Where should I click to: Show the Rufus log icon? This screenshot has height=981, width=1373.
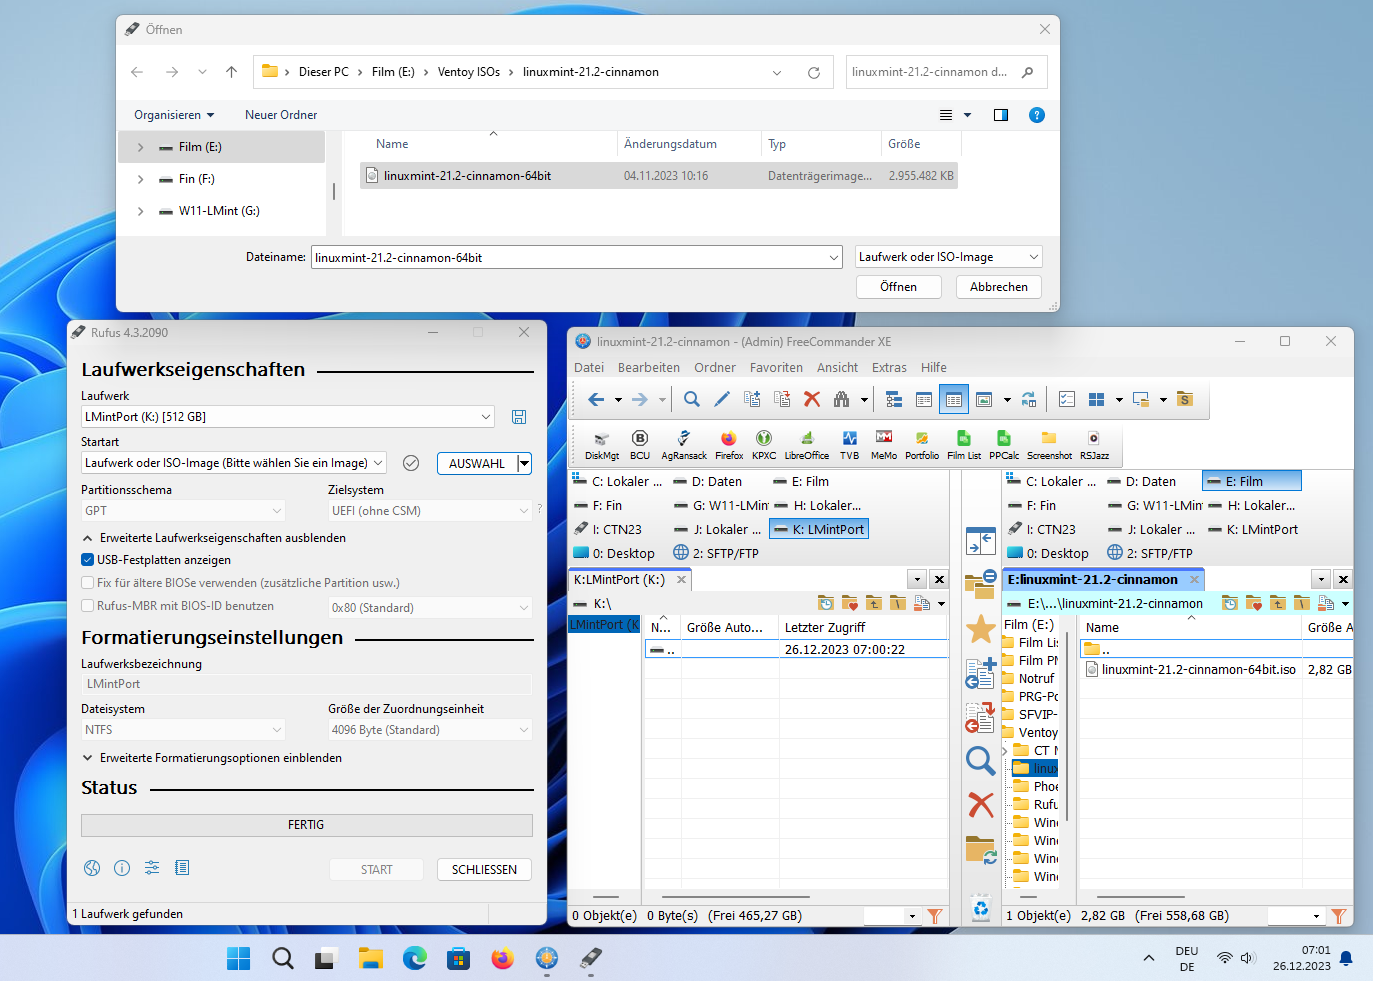click(182, 868)
